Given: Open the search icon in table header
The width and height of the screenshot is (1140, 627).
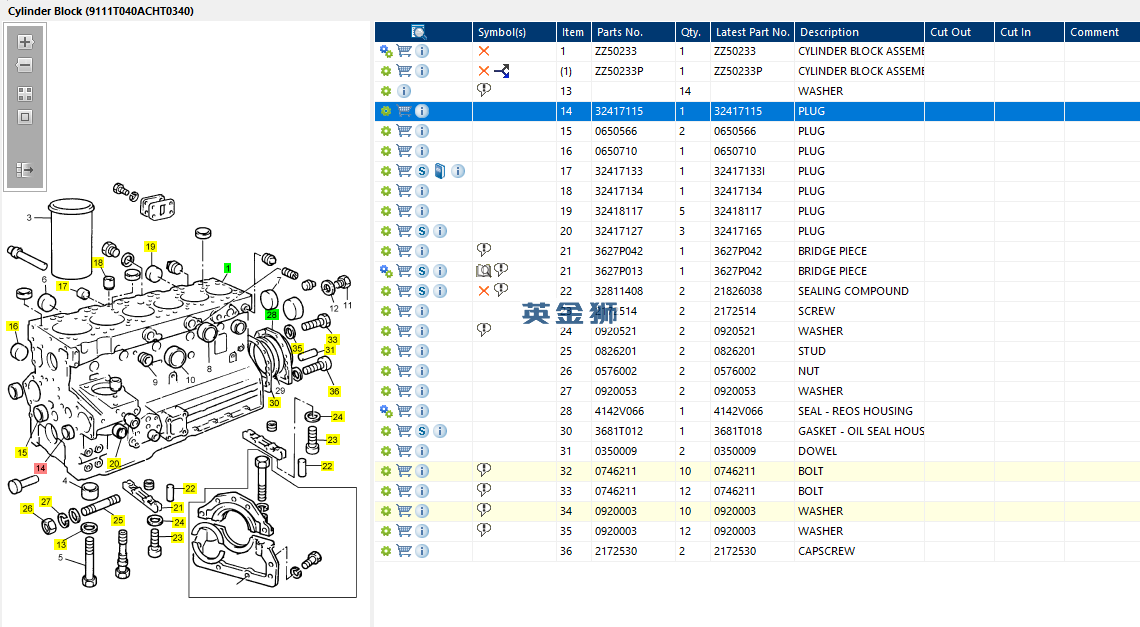Looking at the screenshot, I should click(x=419, y=31).
